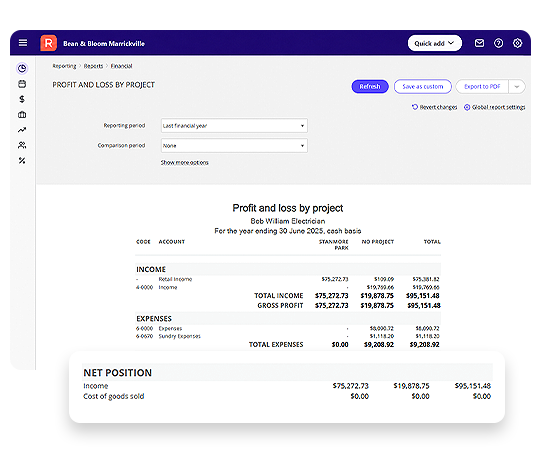Viewport: 541px width, 450px height.
Task: Click the Refresh button
Action: 370,87
